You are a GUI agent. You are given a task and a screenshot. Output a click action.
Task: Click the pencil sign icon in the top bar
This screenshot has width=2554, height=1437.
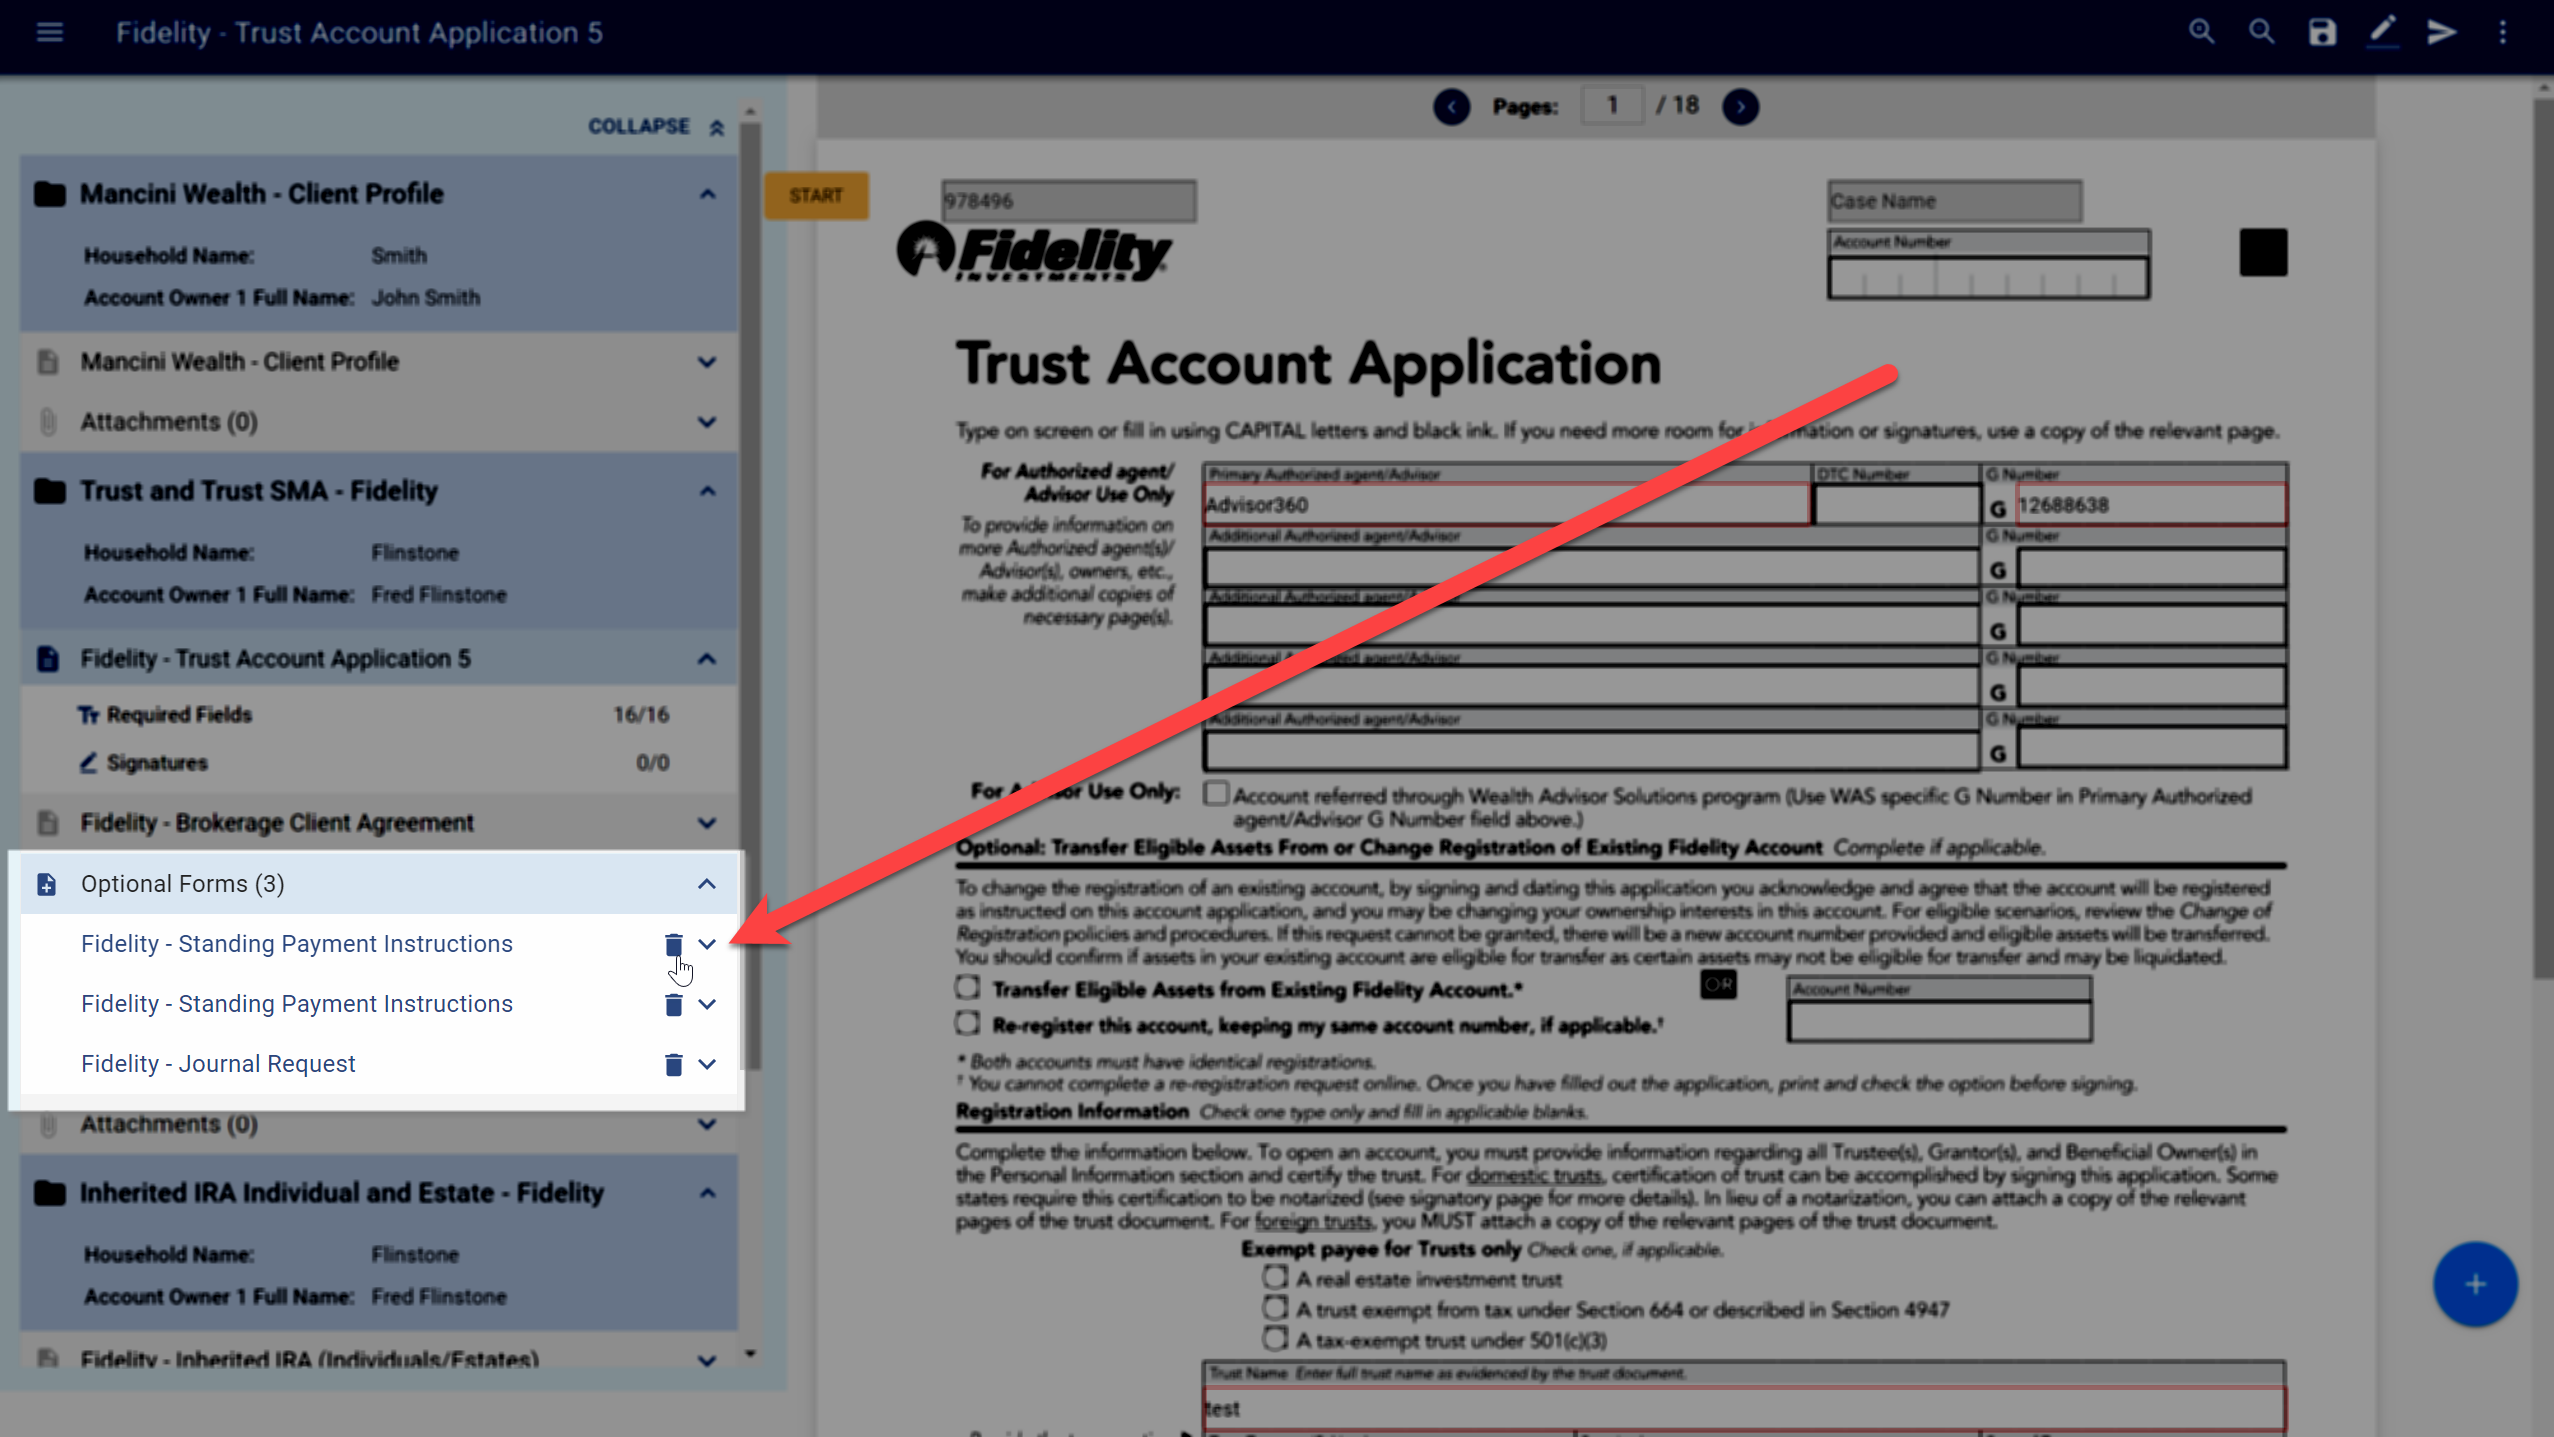pos(2382,32)
